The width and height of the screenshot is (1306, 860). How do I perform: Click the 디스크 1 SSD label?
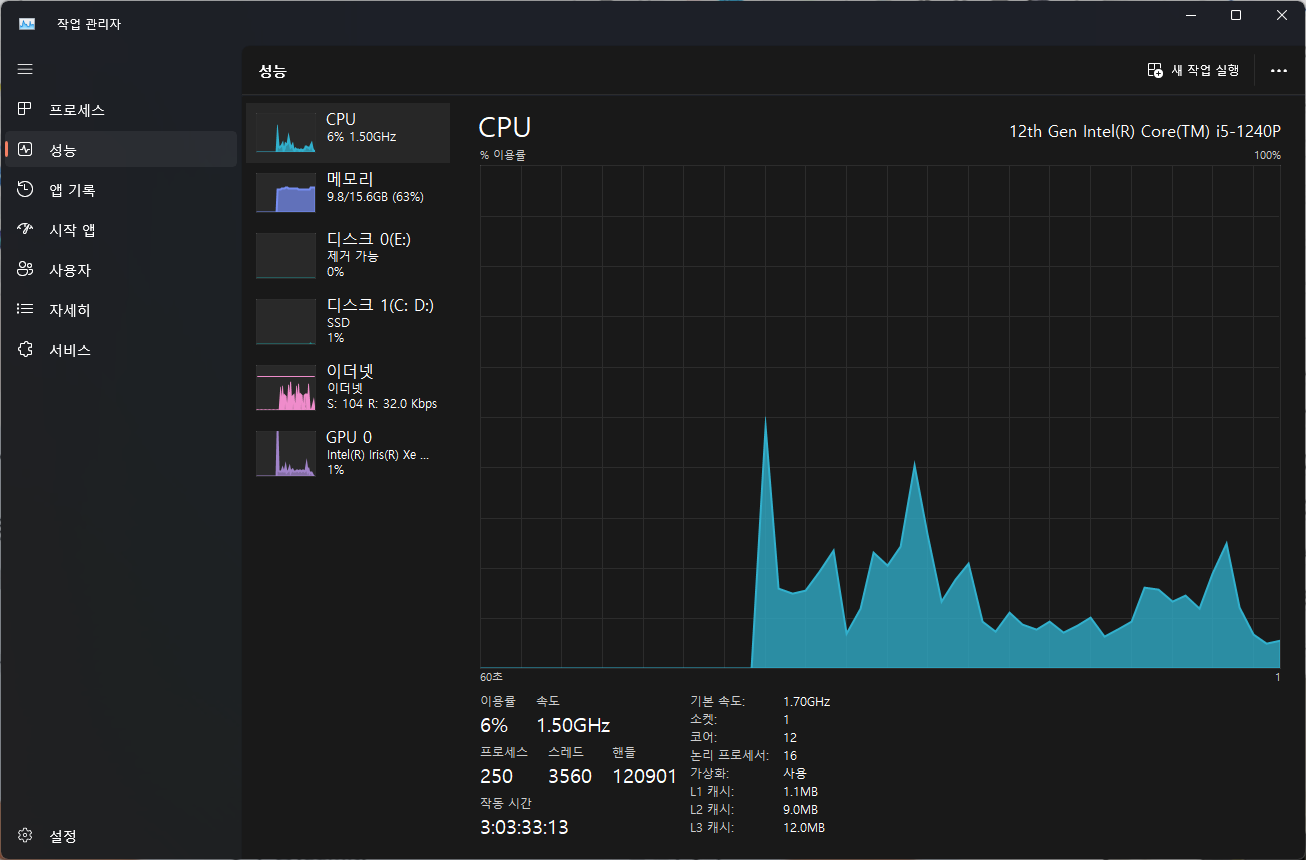pyautogui.click(x=337, y=323)
